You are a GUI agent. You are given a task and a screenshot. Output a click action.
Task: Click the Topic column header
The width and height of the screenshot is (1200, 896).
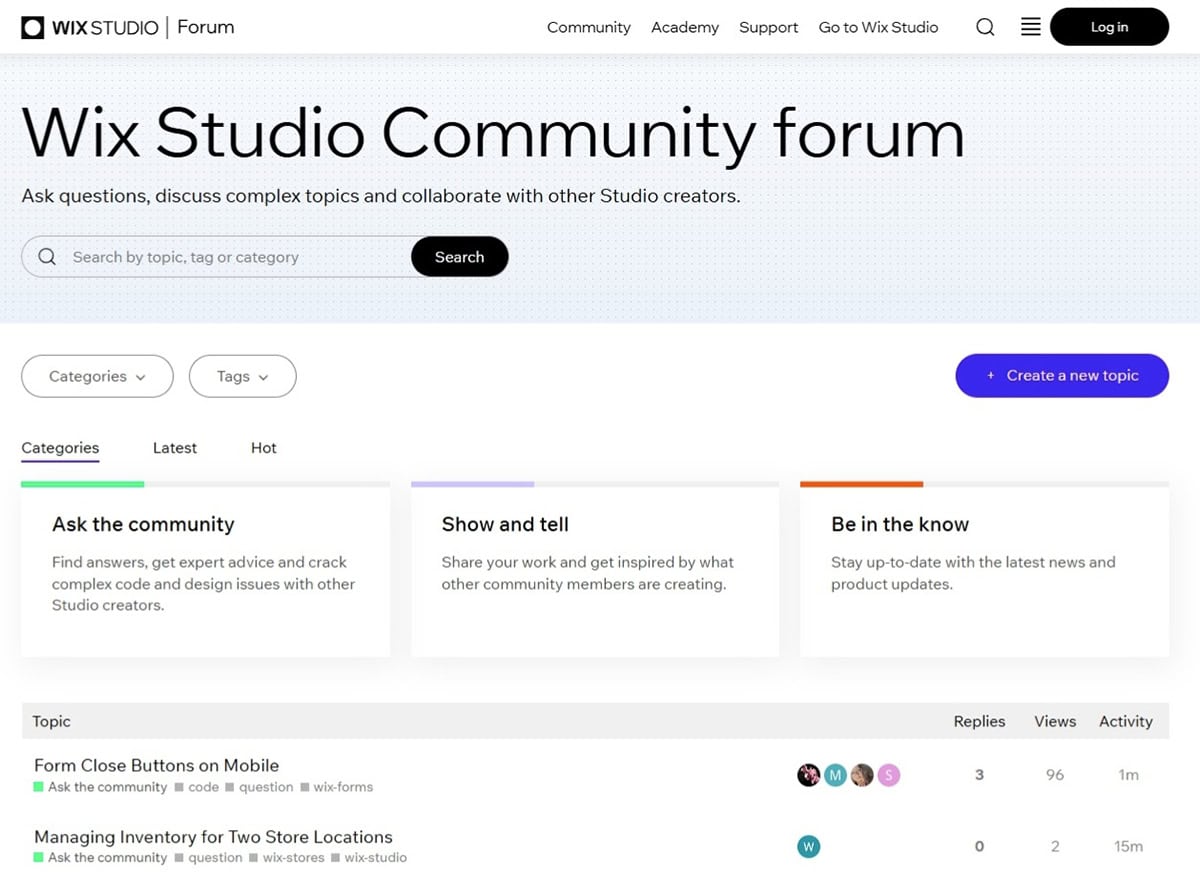click(51, 721)
